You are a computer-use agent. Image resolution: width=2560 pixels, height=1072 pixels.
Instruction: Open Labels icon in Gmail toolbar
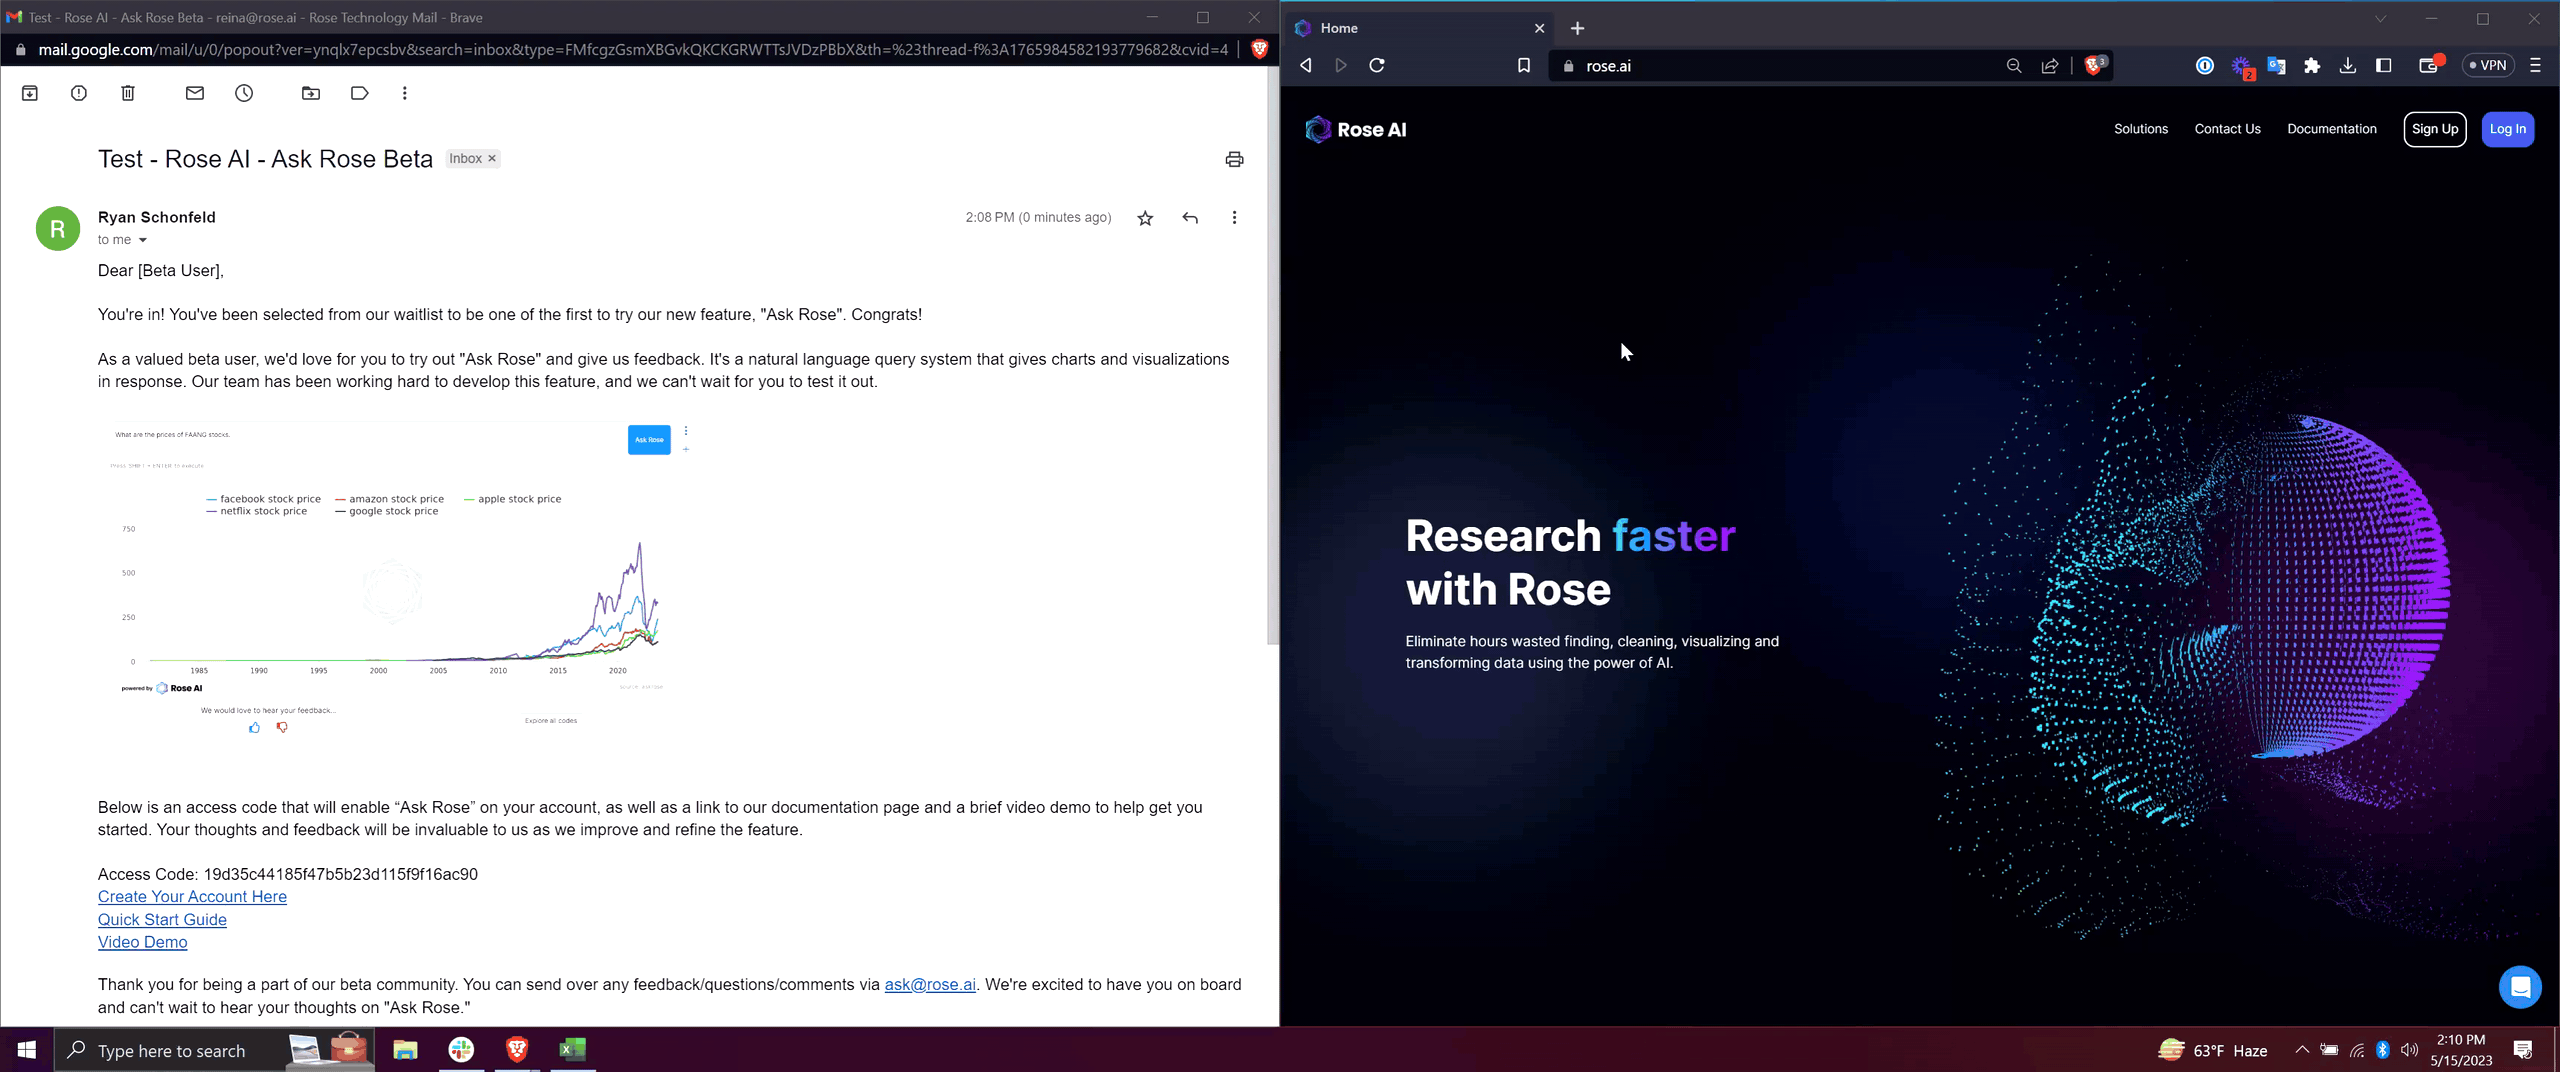pos(359,93)
